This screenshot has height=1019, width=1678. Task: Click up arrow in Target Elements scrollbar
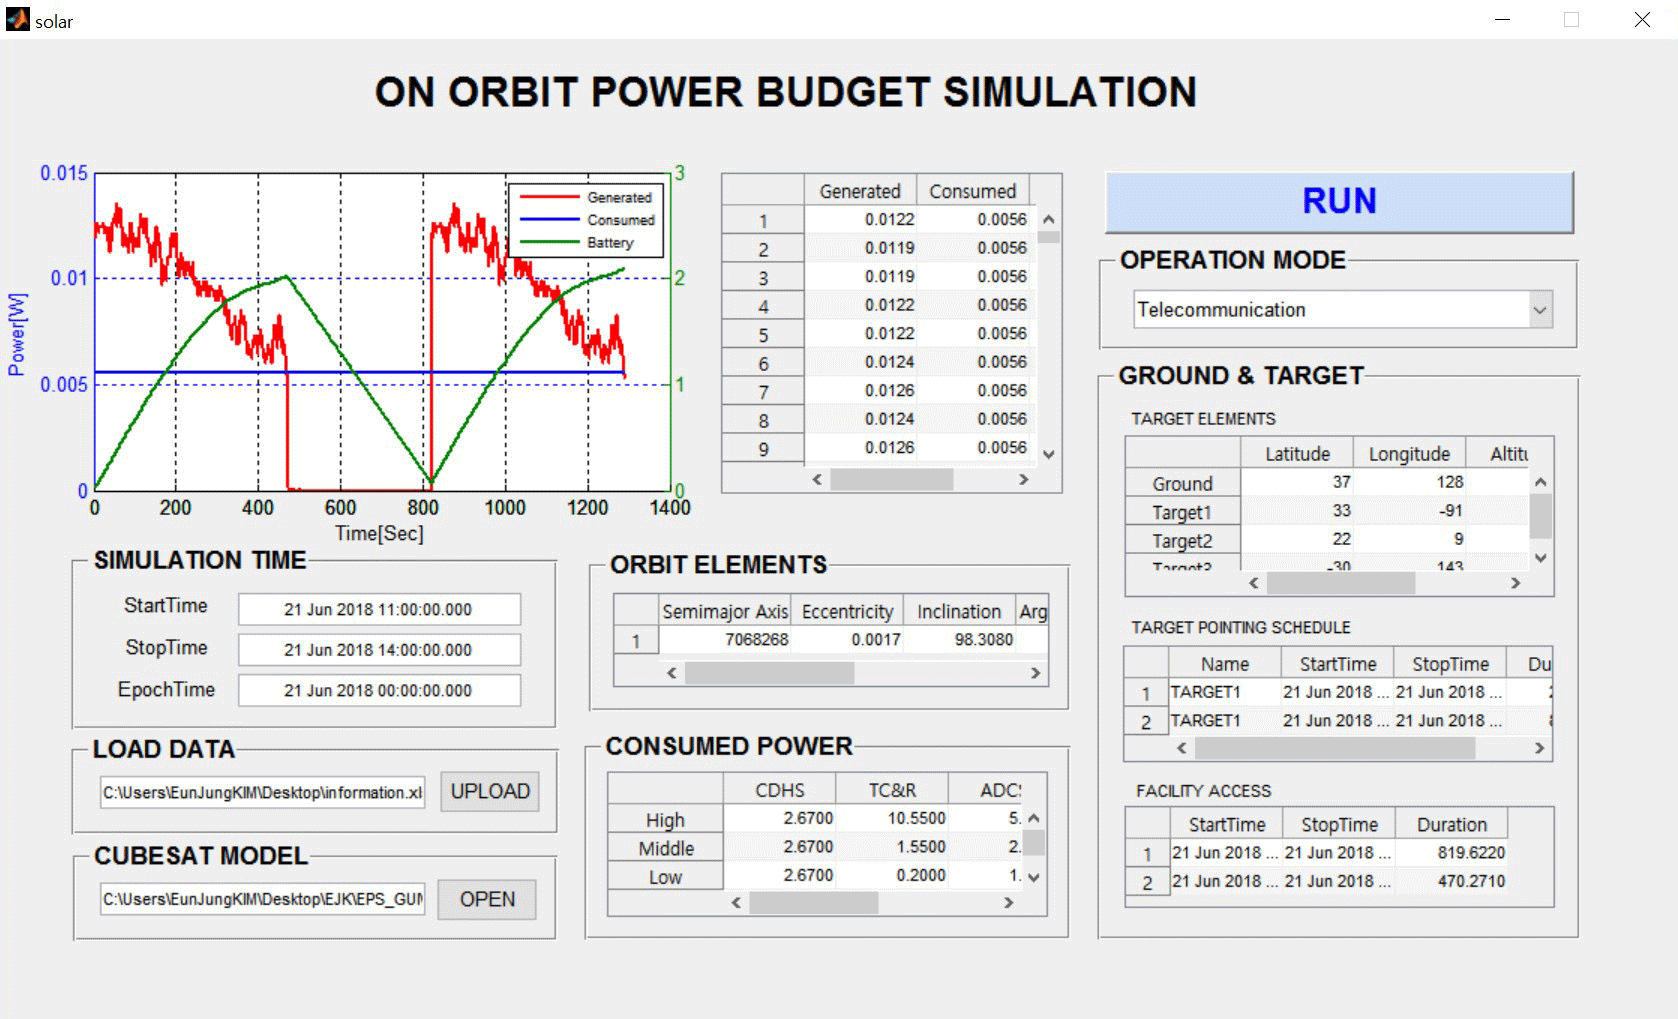1541,482
